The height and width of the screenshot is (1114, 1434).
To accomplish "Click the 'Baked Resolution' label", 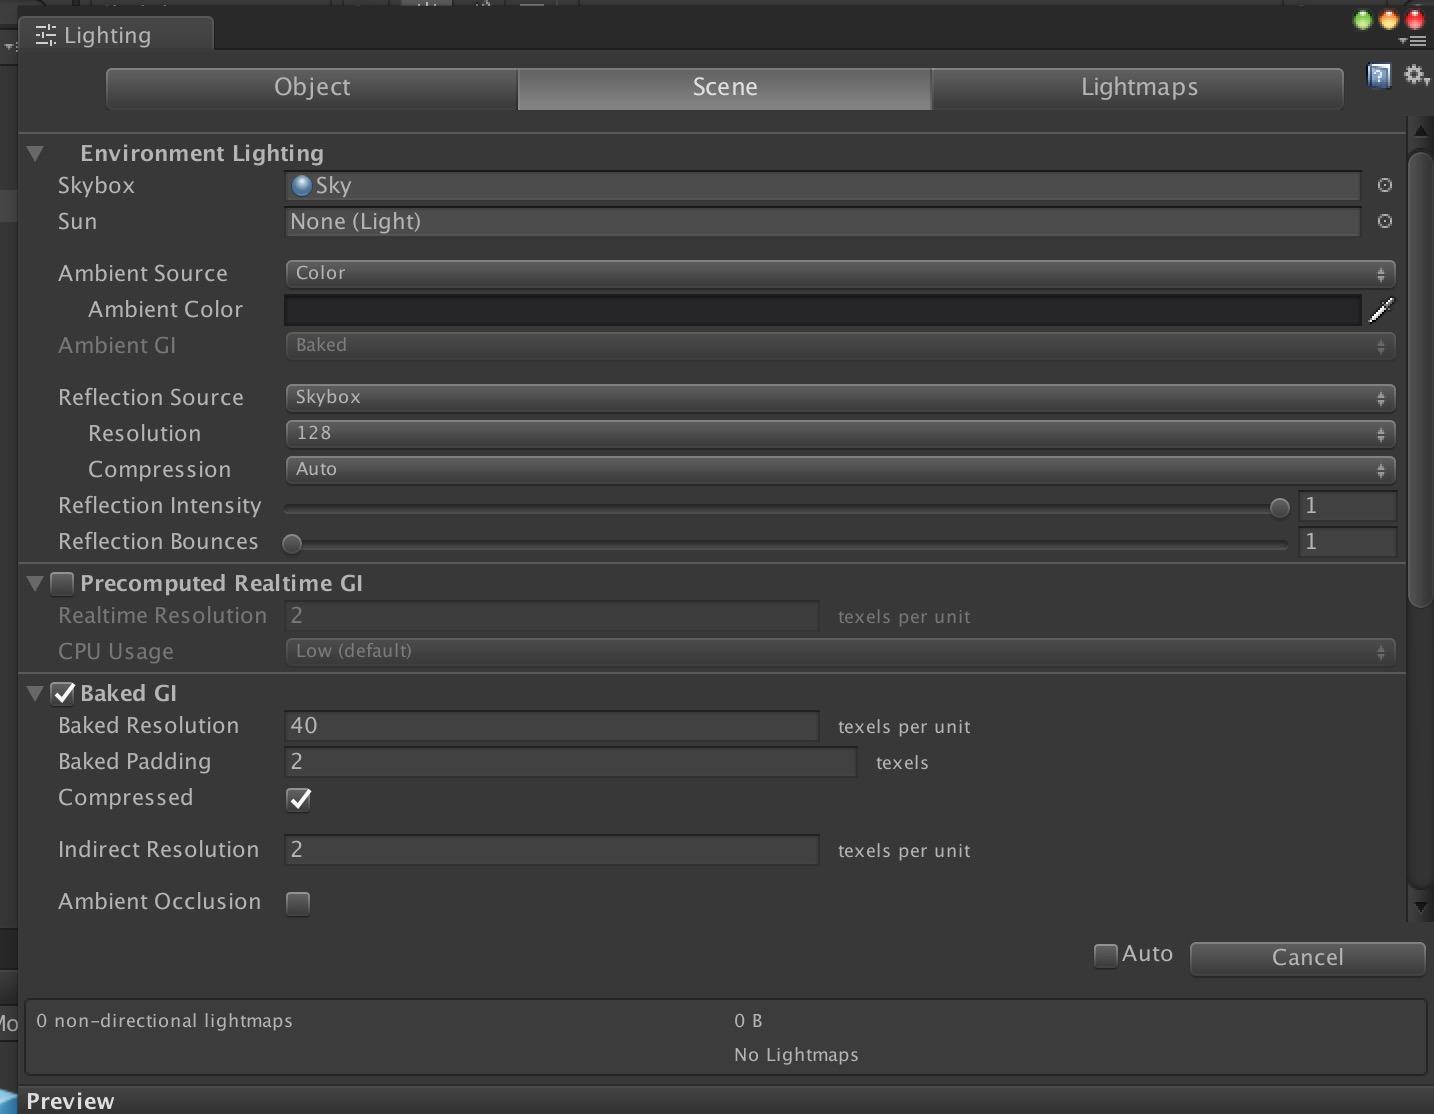I will pyautogui.click(x=149, y=725).
